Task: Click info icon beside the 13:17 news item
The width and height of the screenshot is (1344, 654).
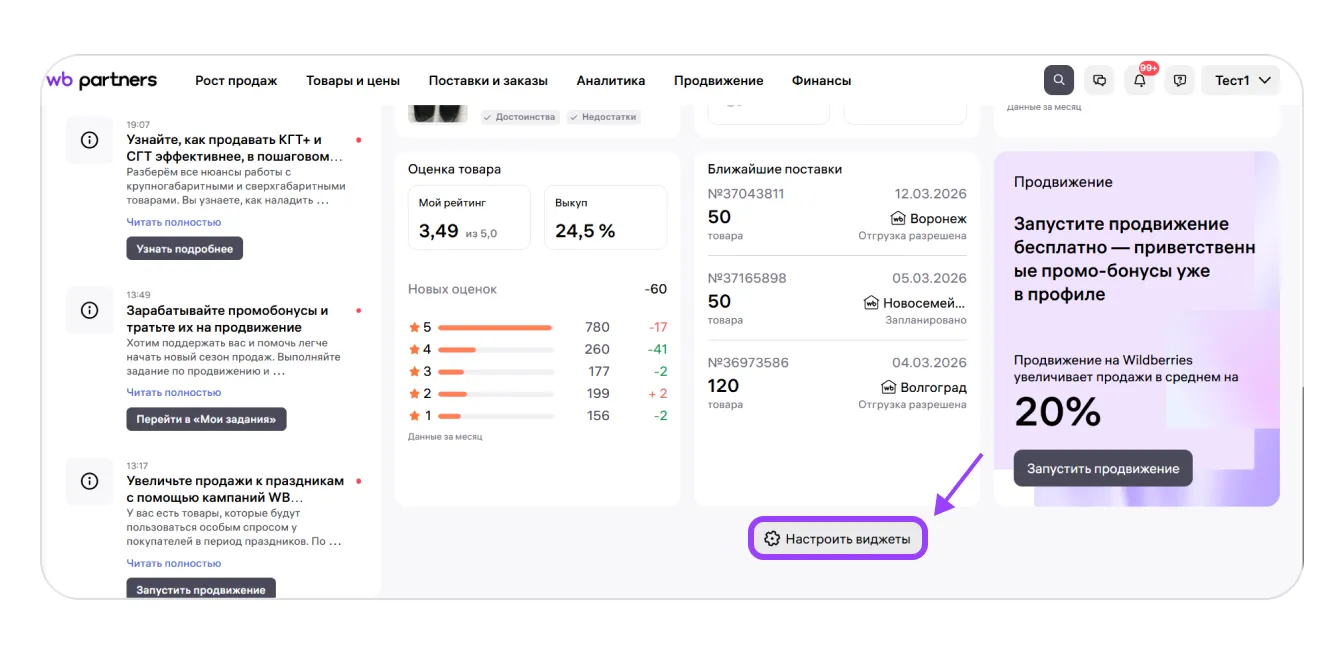Action: pos(89,481)
